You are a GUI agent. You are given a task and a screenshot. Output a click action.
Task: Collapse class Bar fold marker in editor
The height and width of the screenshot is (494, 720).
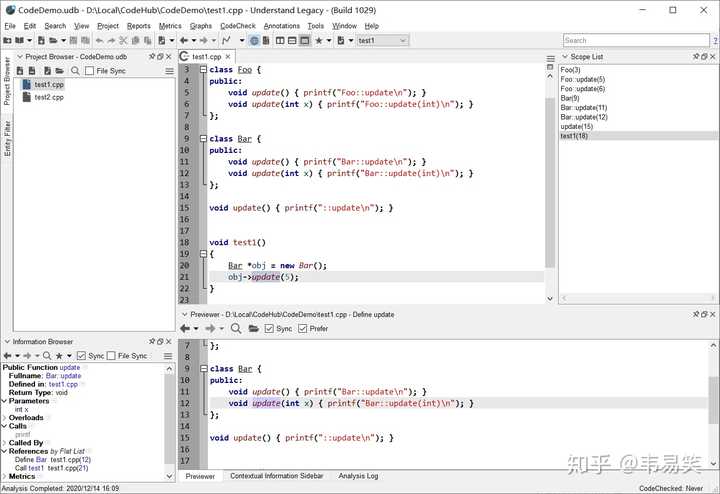tap(203, 139)
